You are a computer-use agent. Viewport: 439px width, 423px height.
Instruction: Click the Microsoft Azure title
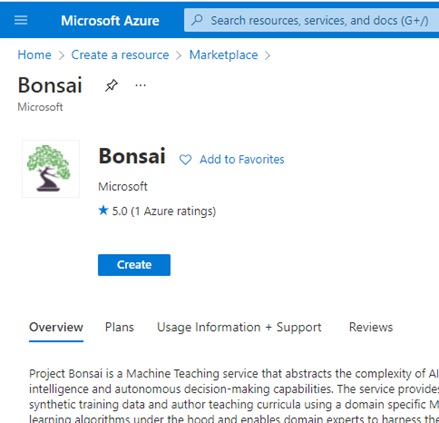pyautogui.click(x=110, y=21)
